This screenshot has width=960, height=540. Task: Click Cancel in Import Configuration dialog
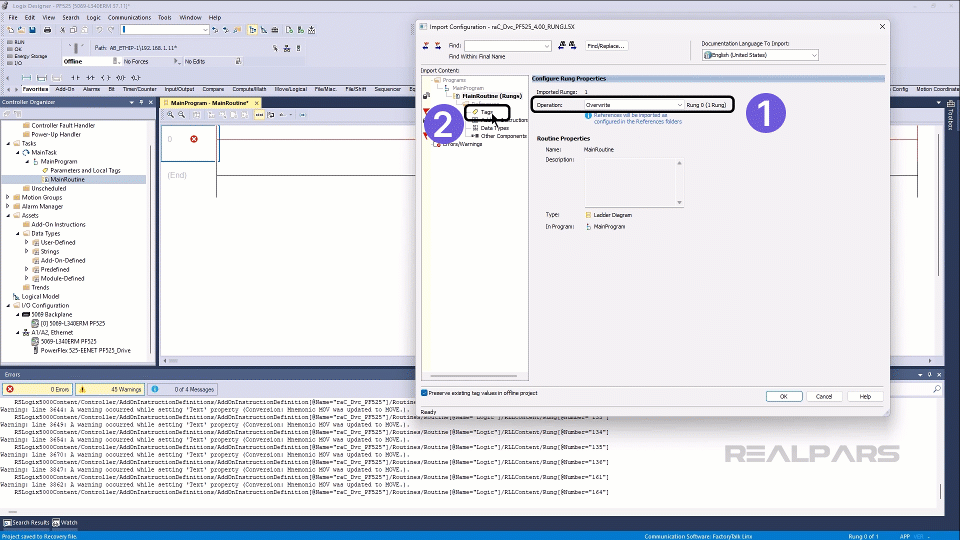tap(824, 397)
